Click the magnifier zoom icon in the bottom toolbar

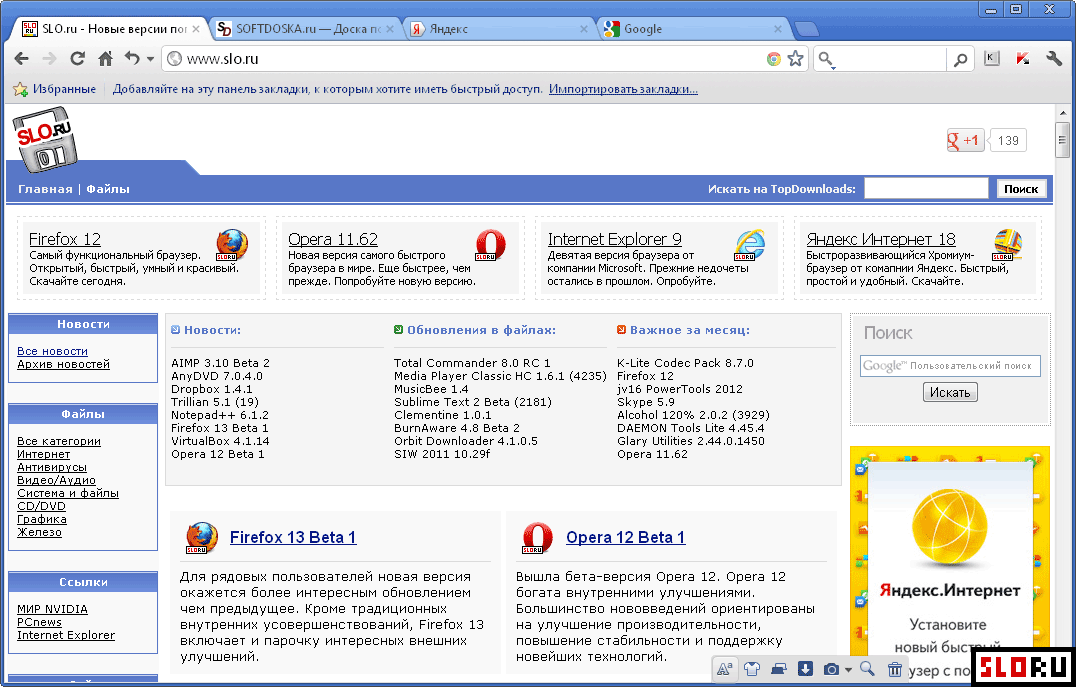click(867, 669)
